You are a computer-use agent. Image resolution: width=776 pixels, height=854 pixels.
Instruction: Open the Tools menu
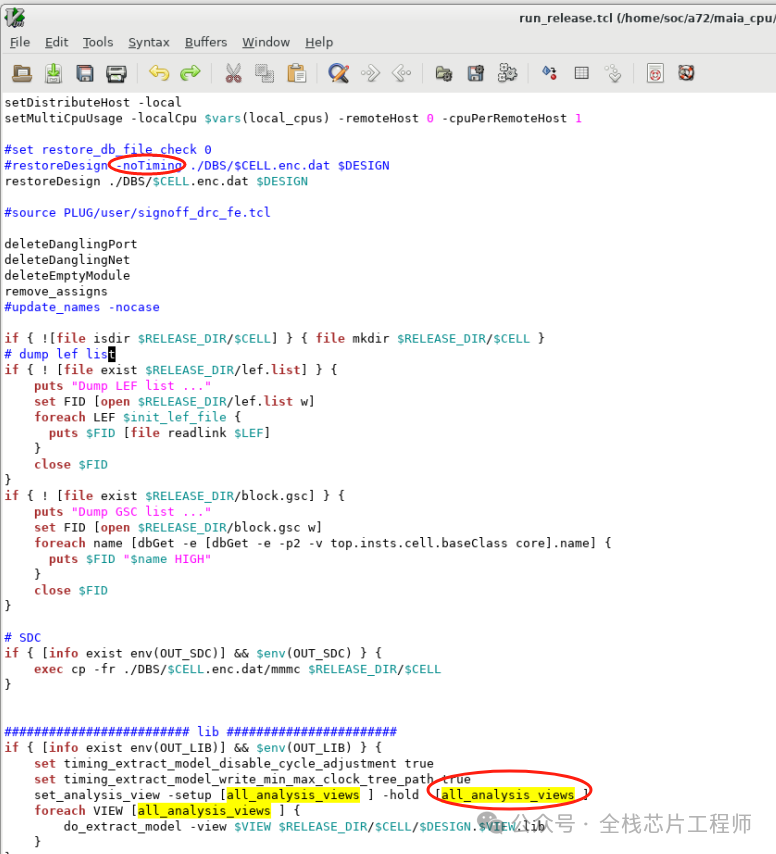pos(98,42)
